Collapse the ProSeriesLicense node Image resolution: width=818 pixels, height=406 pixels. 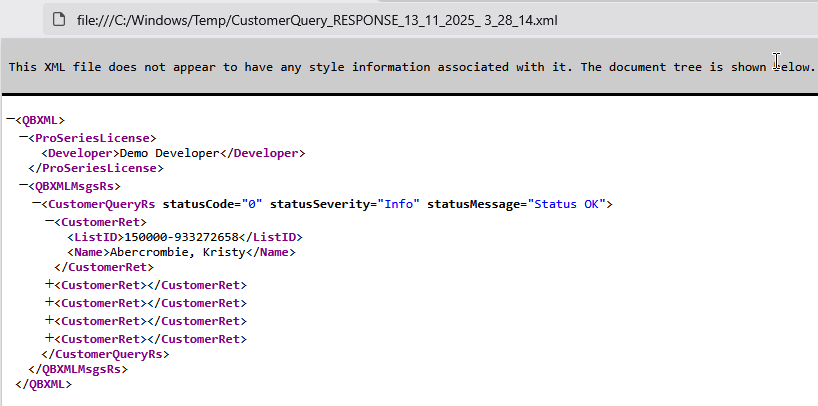[x=23, y=136]
